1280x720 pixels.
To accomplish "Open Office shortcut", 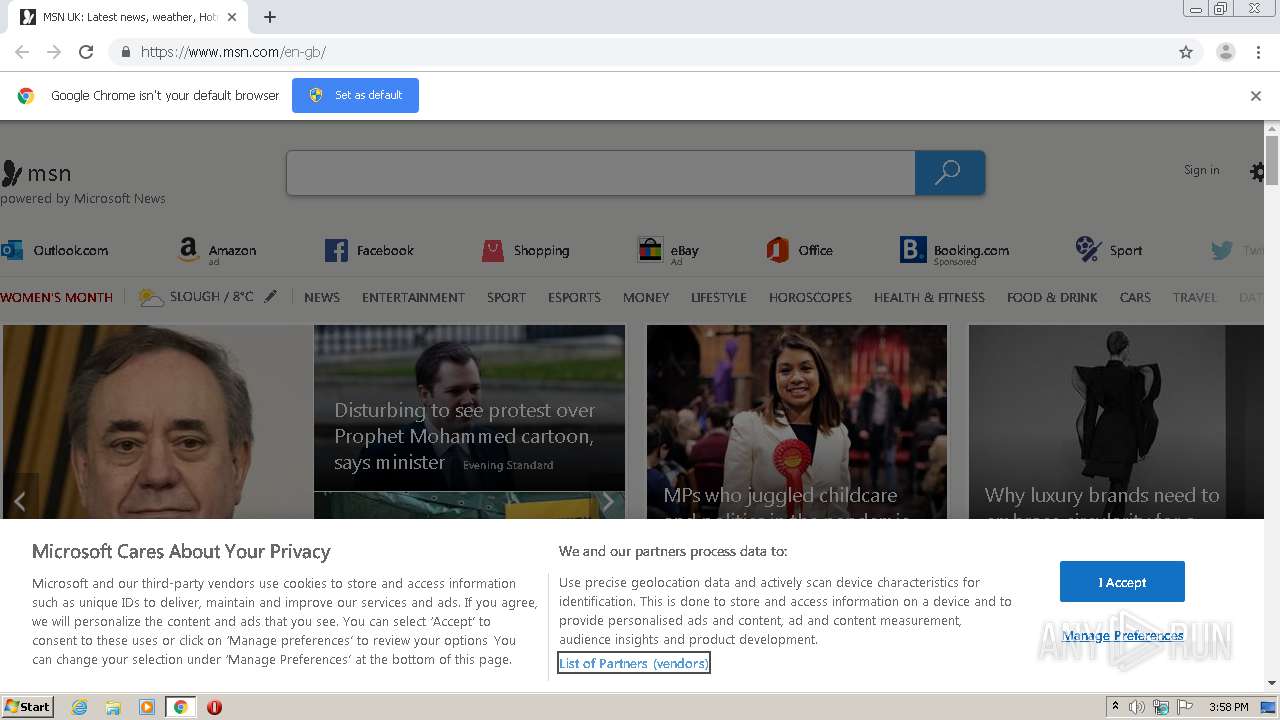I will [800, 250].
